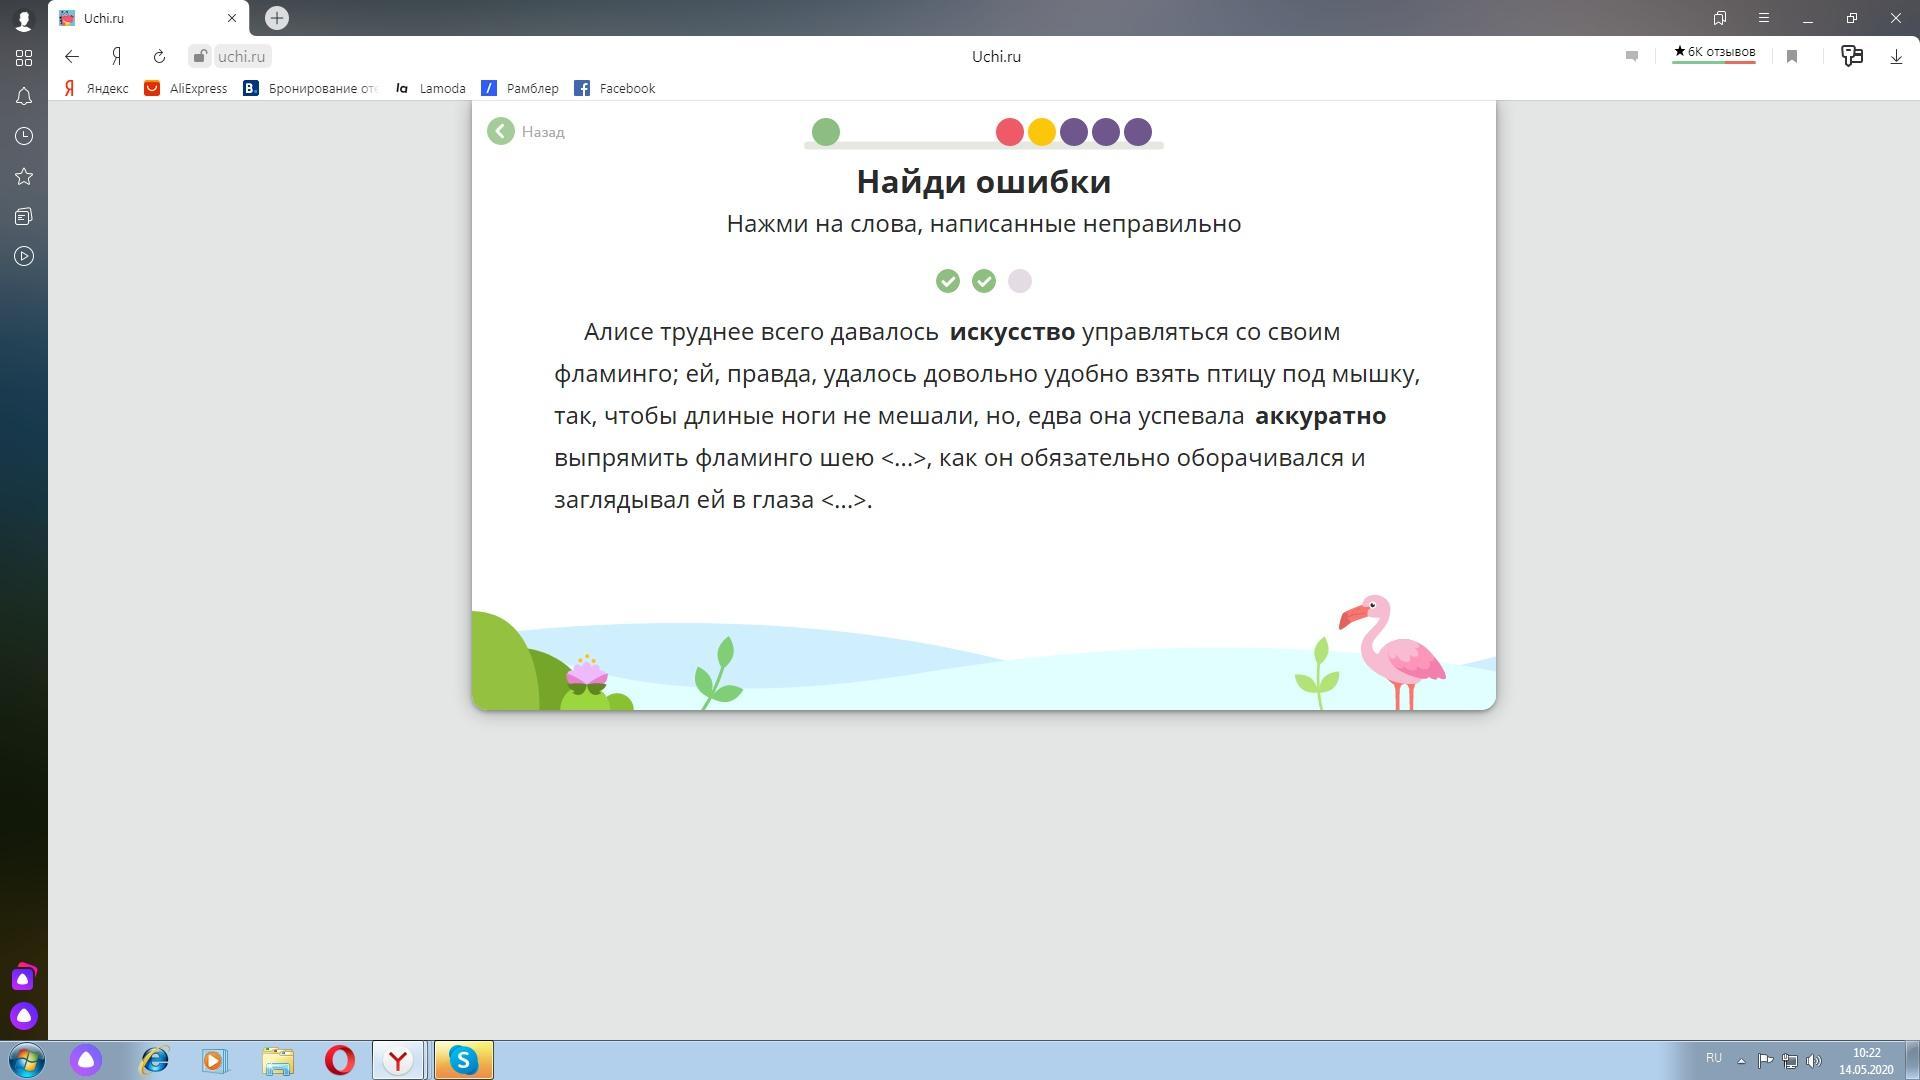Bookmark this page with flag icon
The height and width of the screenshot is (1080, 1920).
click(x=1792, y=57)
